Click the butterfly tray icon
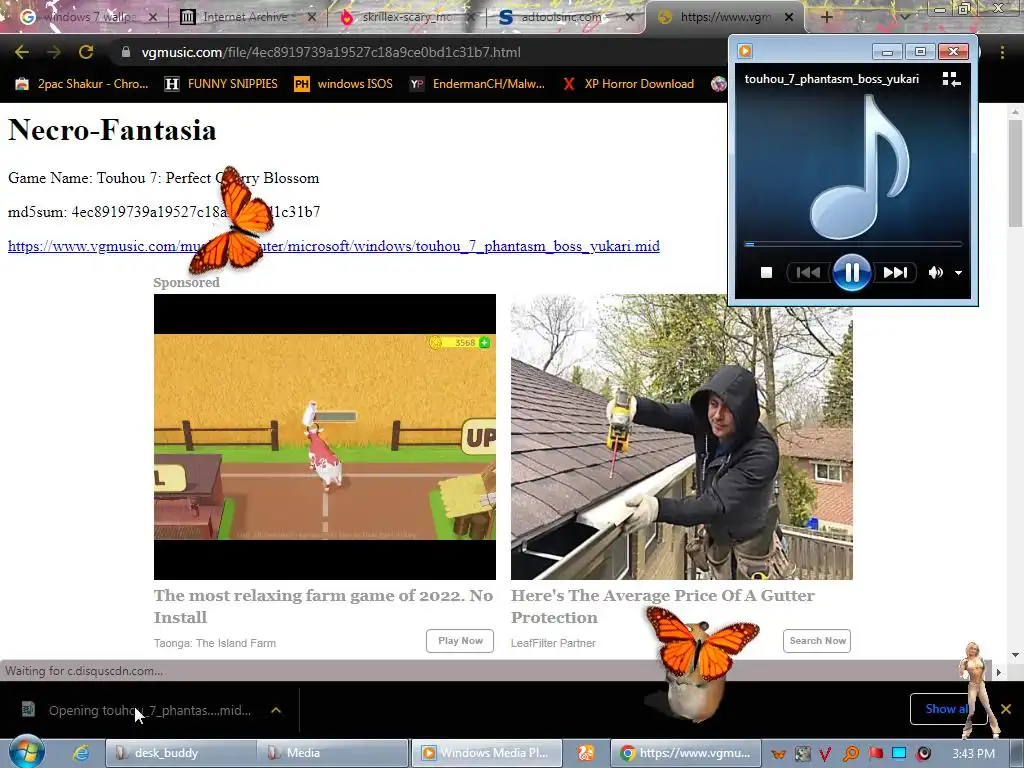Viewport: 1024px width, 768px height. [778, 754]
